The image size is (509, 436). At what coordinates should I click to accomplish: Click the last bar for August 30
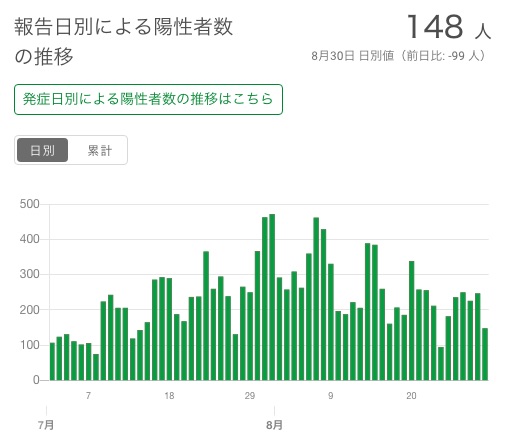[485, 354]
